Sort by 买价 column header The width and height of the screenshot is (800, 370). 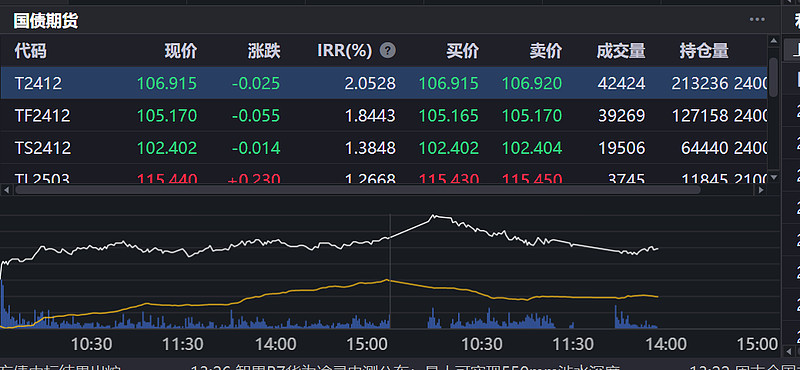click(463, 51)
